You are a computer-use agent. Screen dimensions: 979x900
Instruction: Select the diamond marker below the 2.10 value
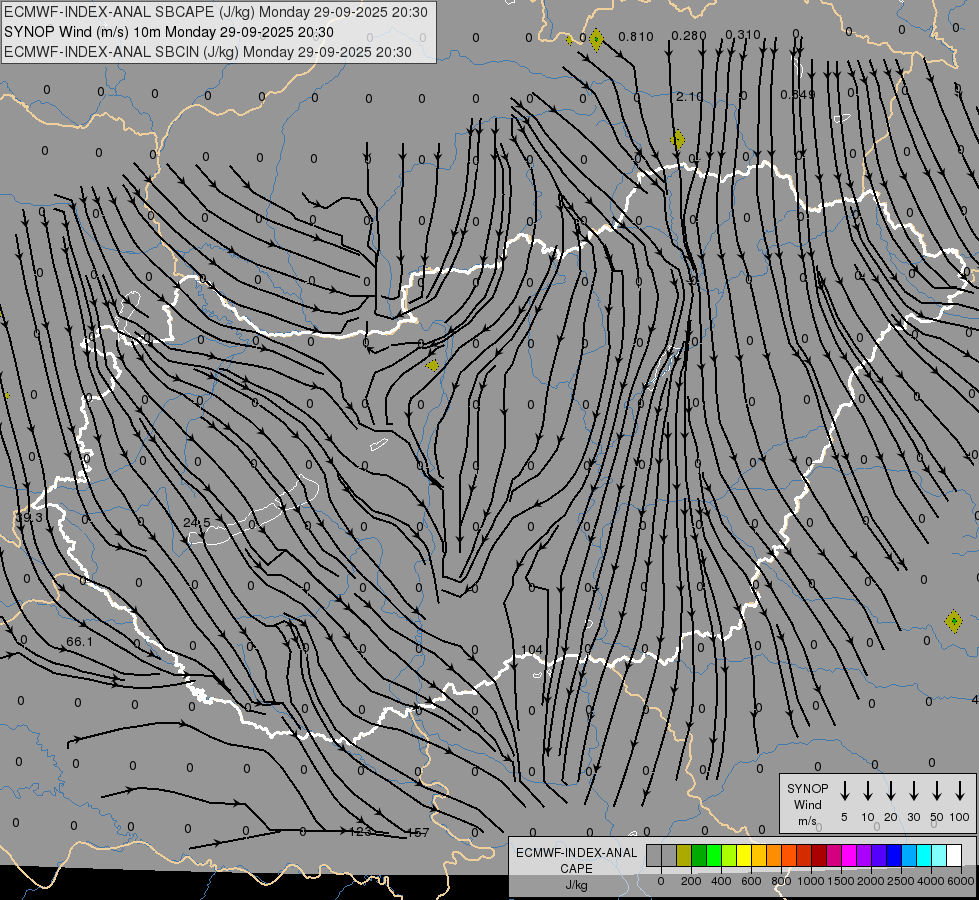pyautogui.click(x=678, y=139)
